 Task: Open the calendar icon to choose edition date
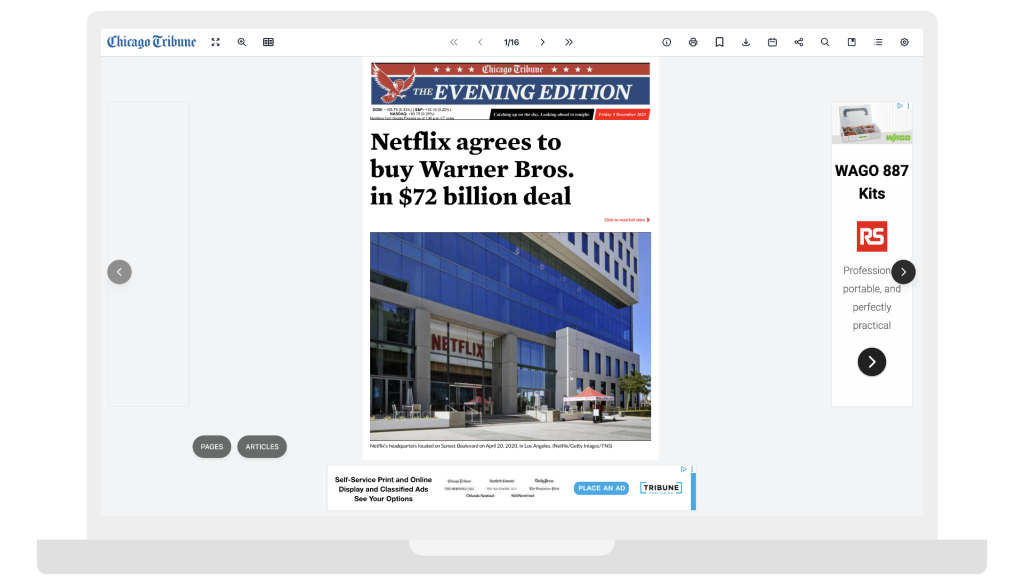point(773,42)
